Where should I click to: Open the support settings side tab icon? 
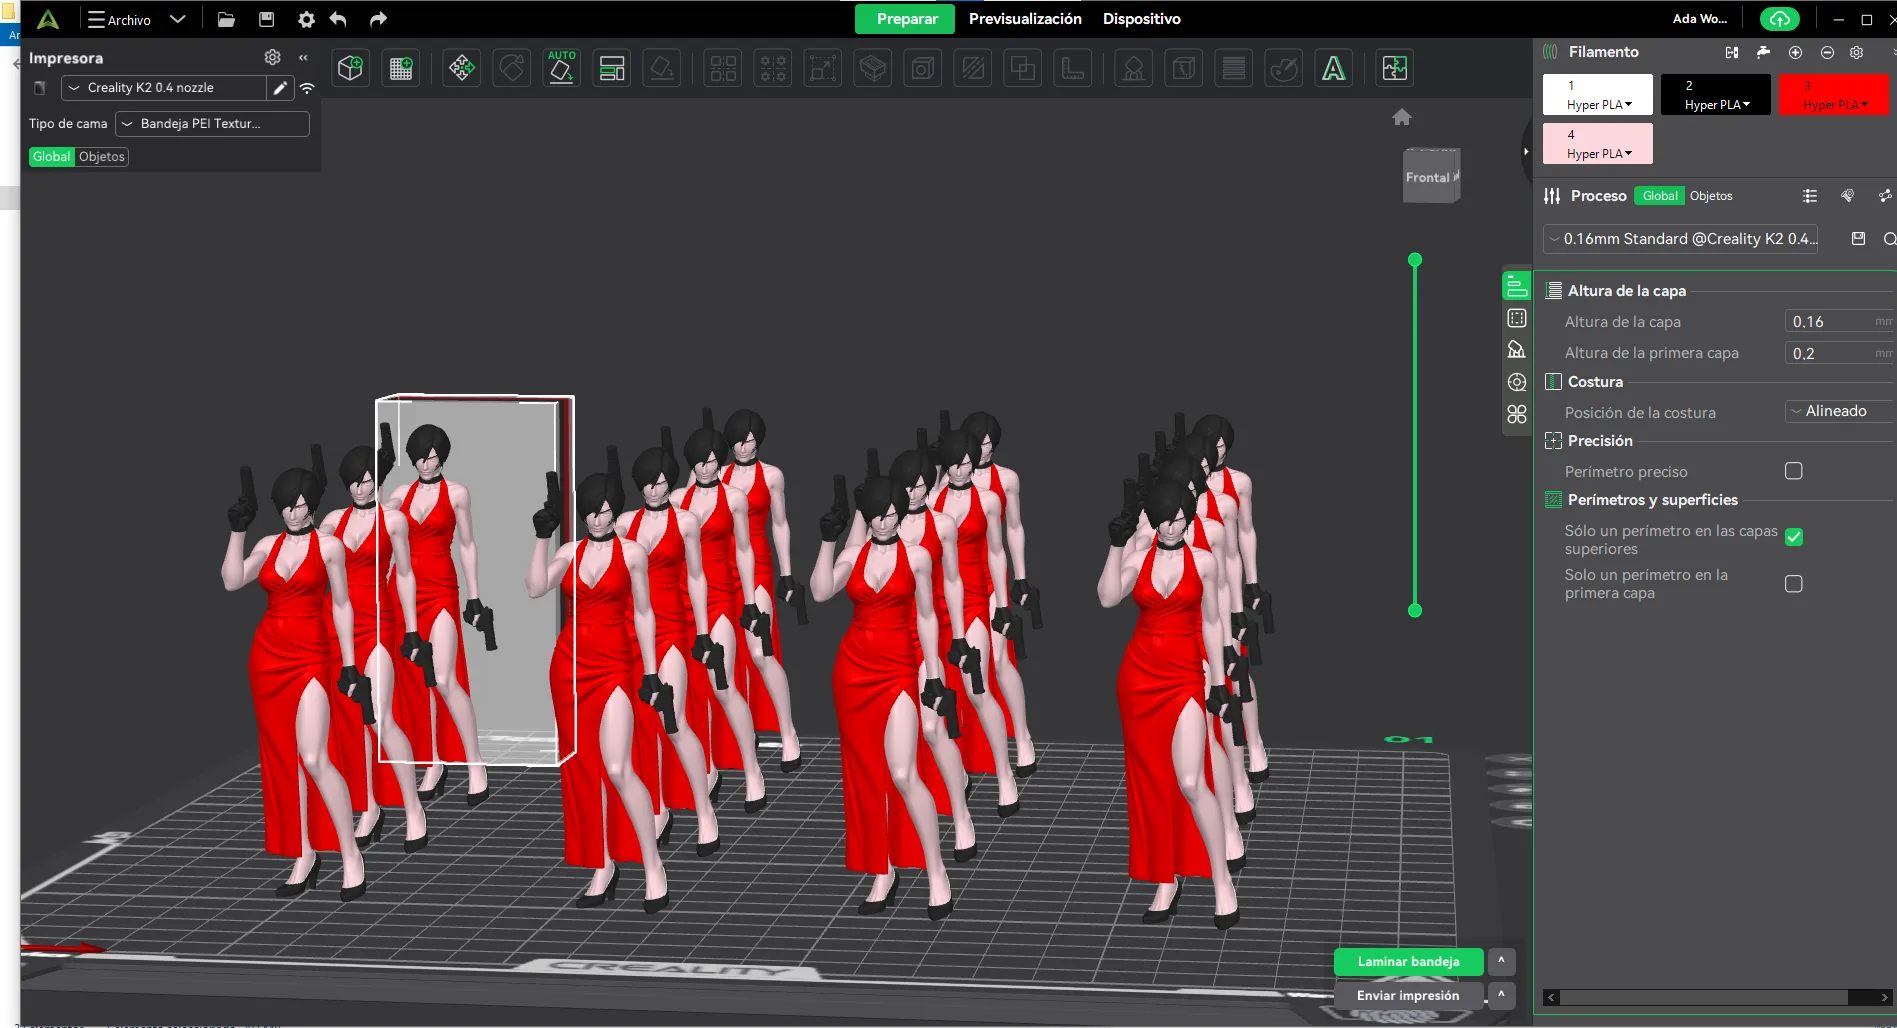(1516, 350)
